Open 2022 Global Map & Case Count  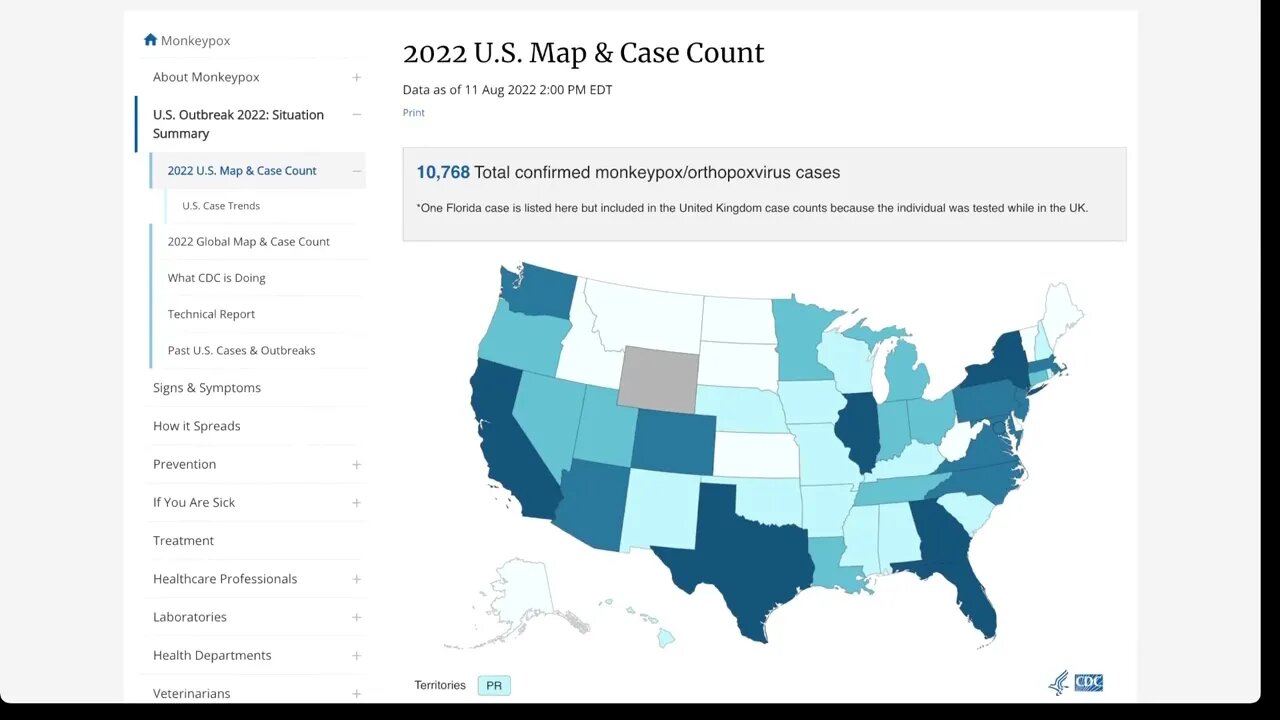click(248, 242)
